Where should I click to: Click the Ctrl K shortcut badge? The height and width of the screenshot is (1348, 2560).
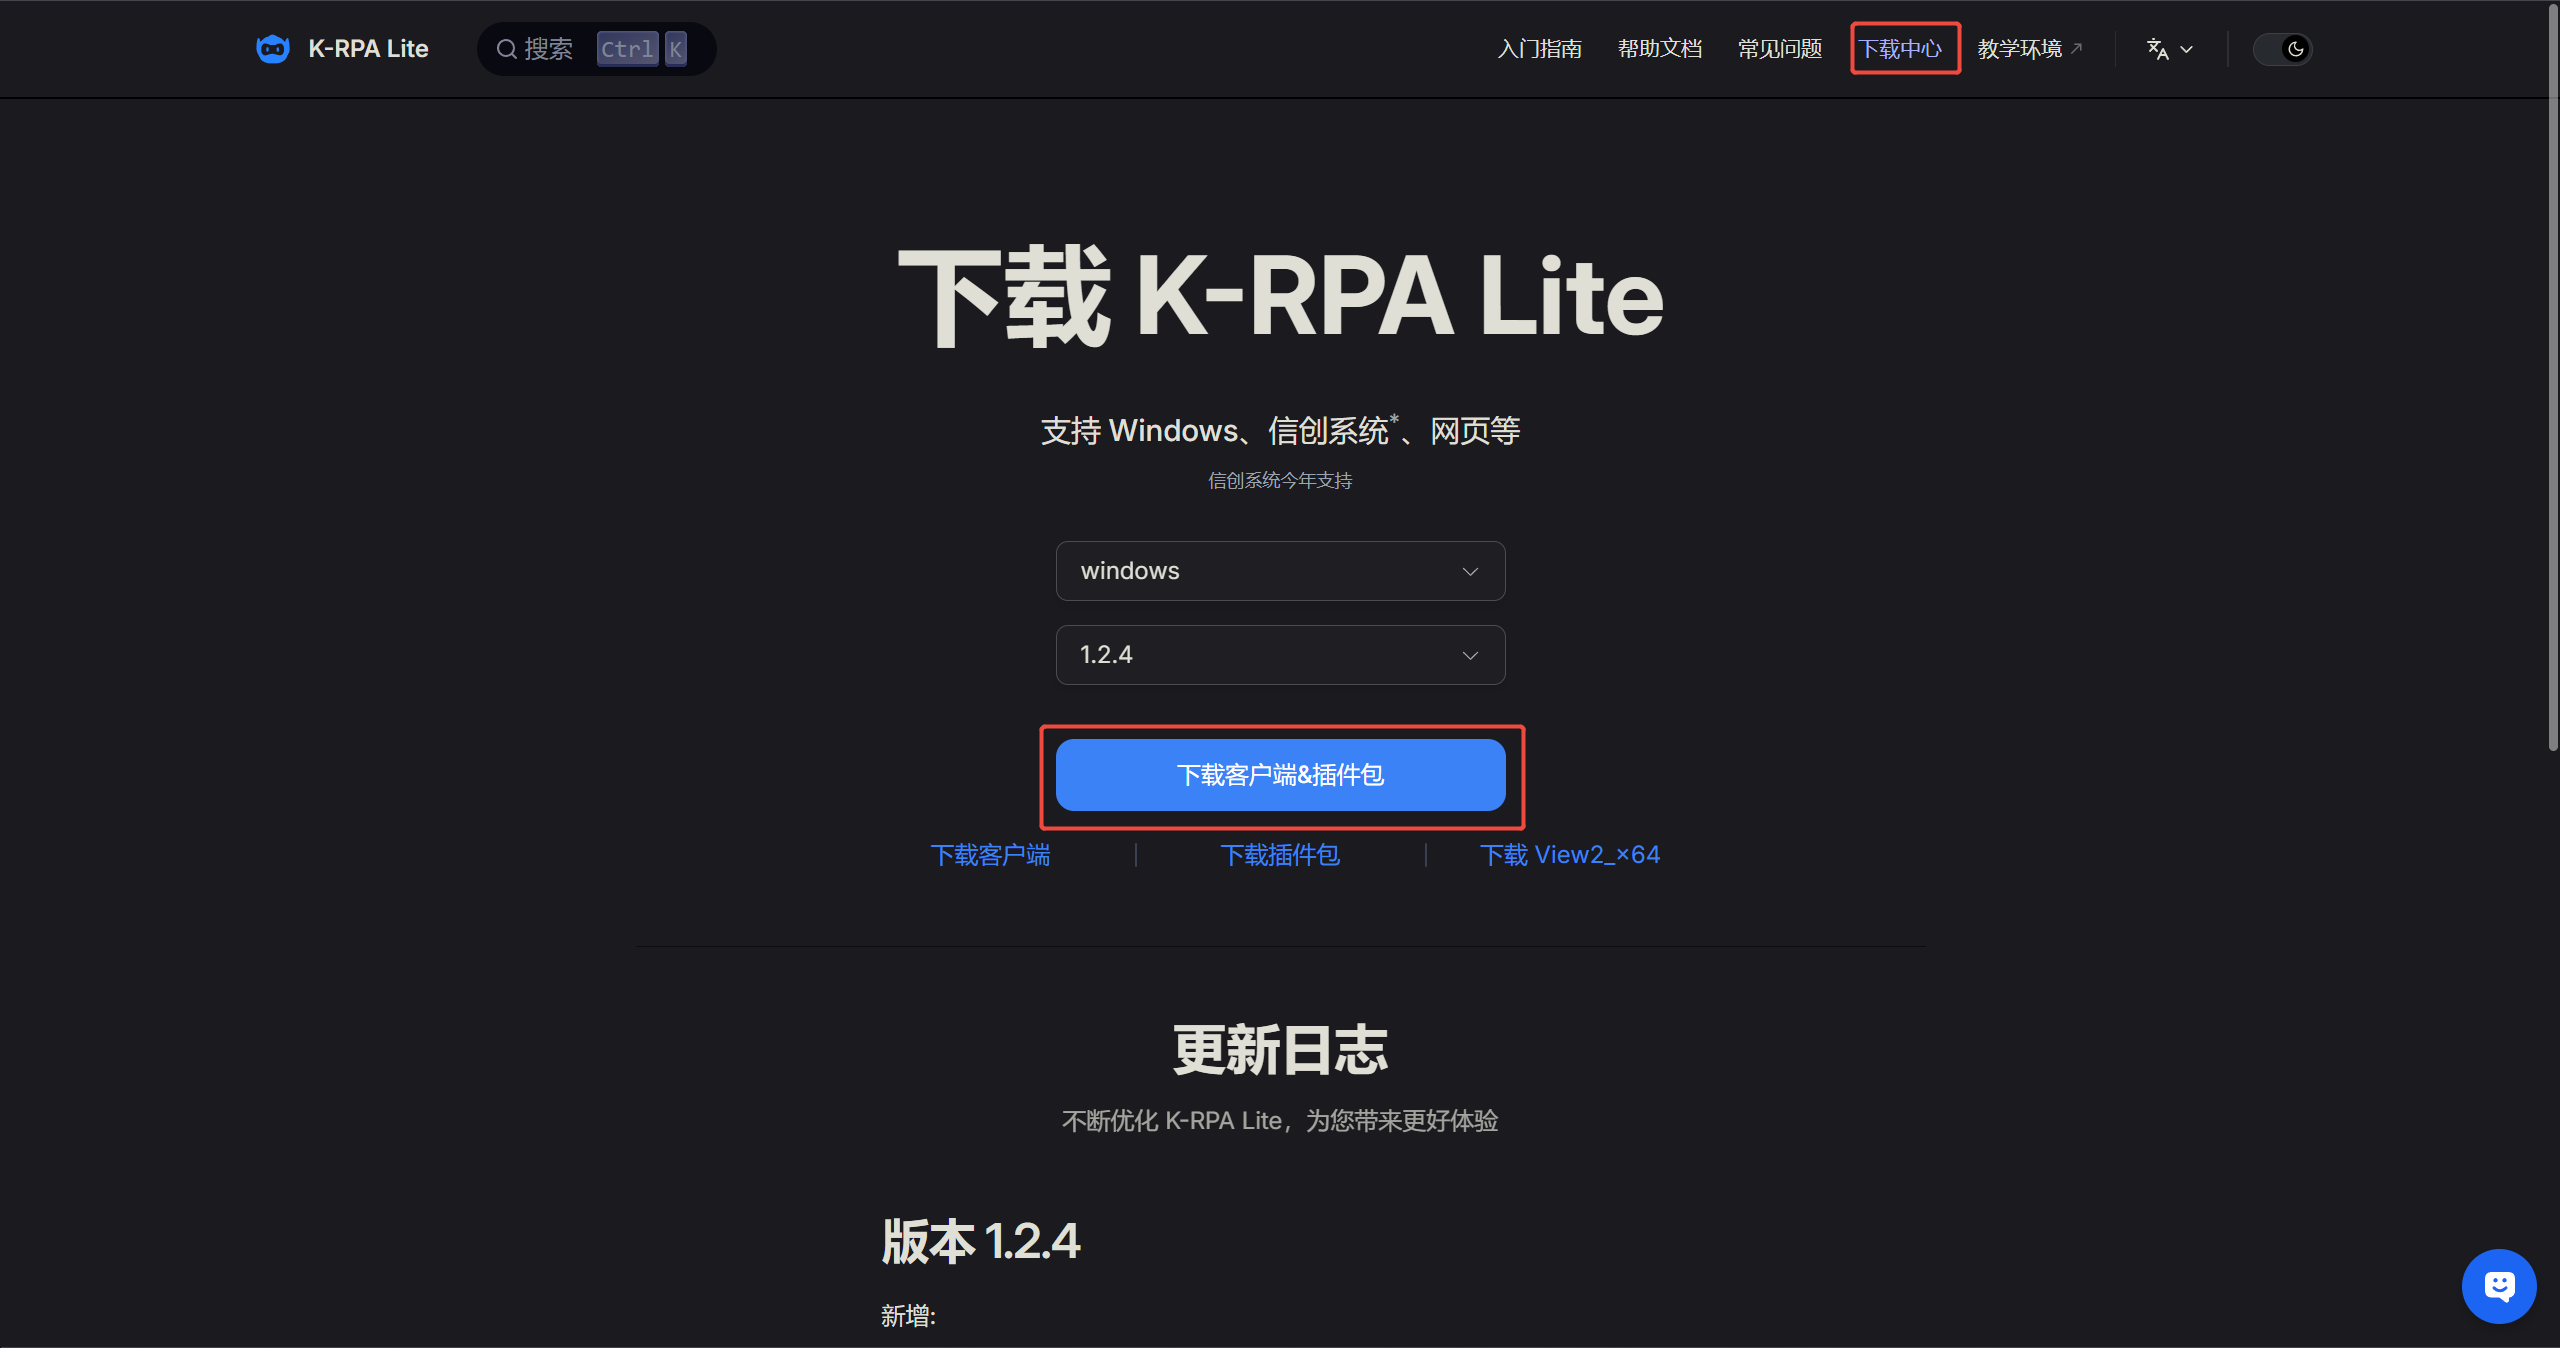642,49
